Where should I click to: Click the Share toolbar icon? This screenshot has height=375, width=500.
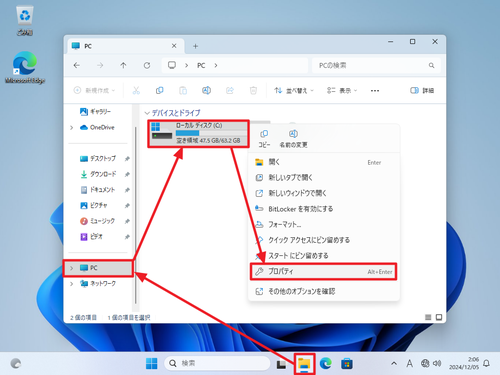(230, 90)
